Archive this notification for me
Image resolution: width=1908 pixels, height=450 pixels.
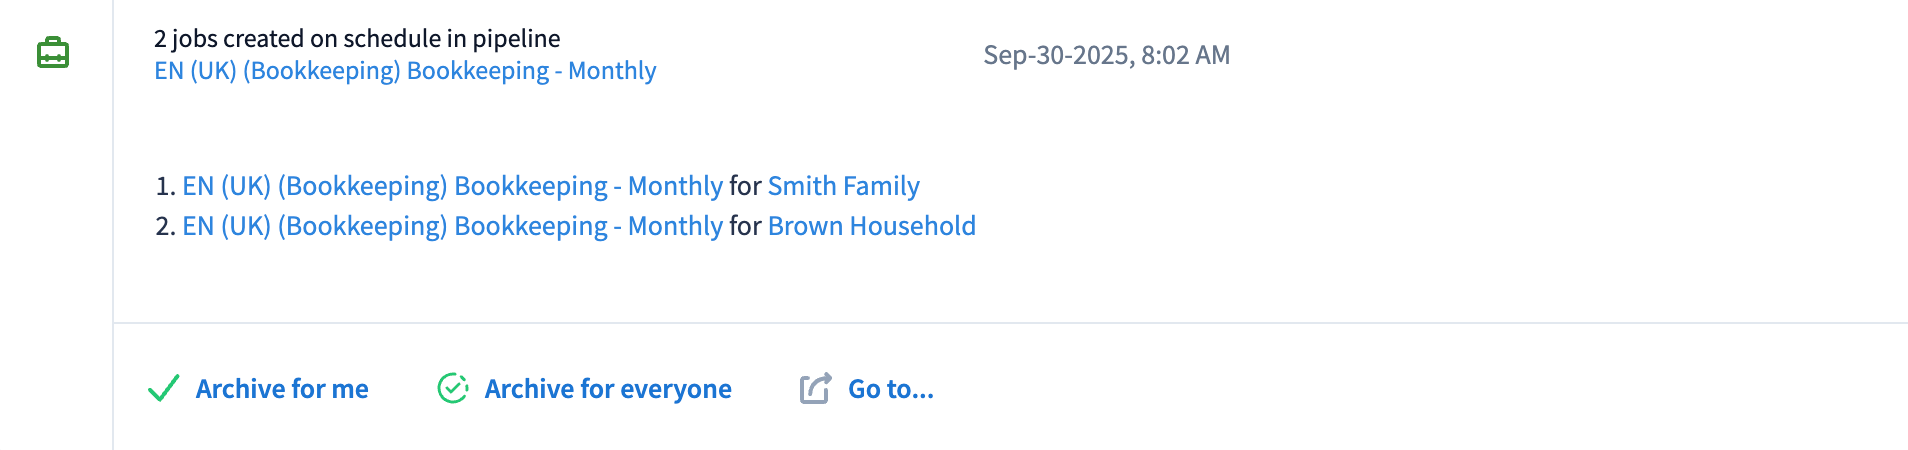281,389
